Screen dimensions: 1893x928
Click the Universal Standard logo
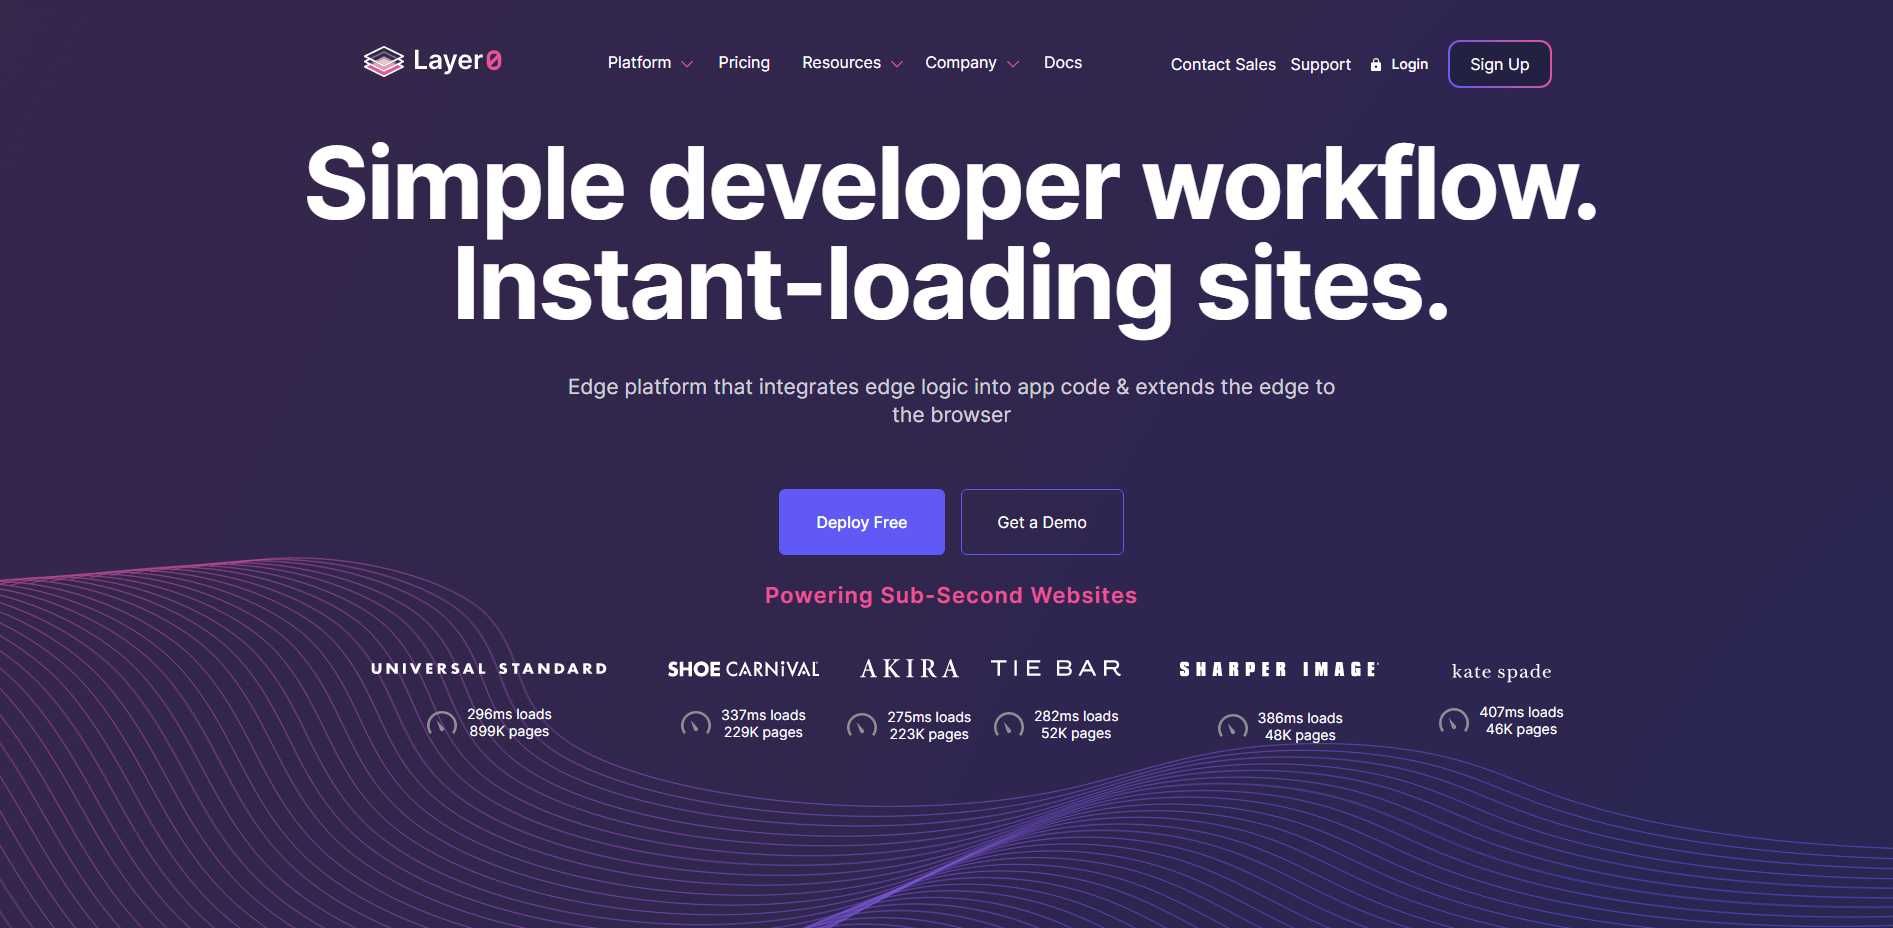pyautogui.click(x=489, y=669)
